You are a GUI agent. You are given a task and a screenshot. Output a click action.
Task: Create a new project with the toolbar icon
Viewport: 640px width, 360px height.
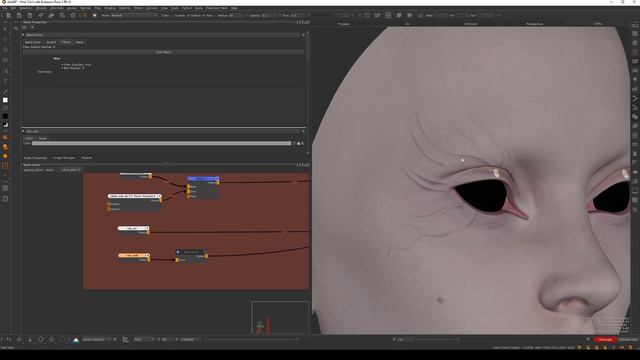(8, 15)
